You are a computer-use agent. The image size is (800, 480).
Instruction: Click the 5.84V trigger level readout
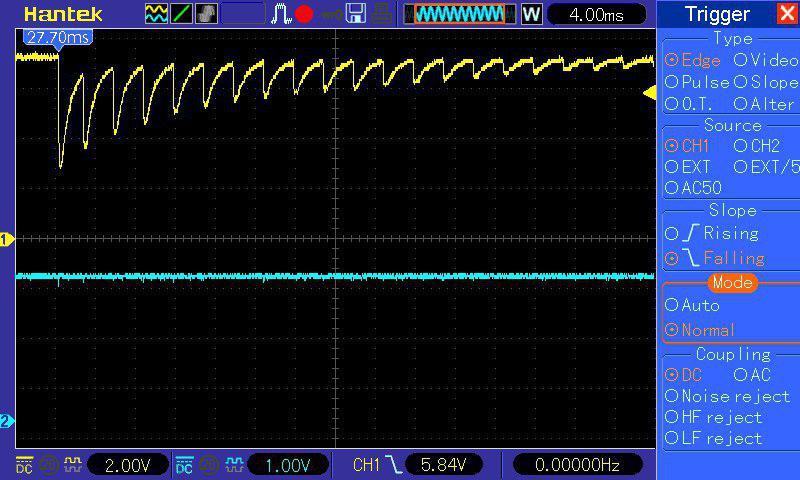click(443, 465)
